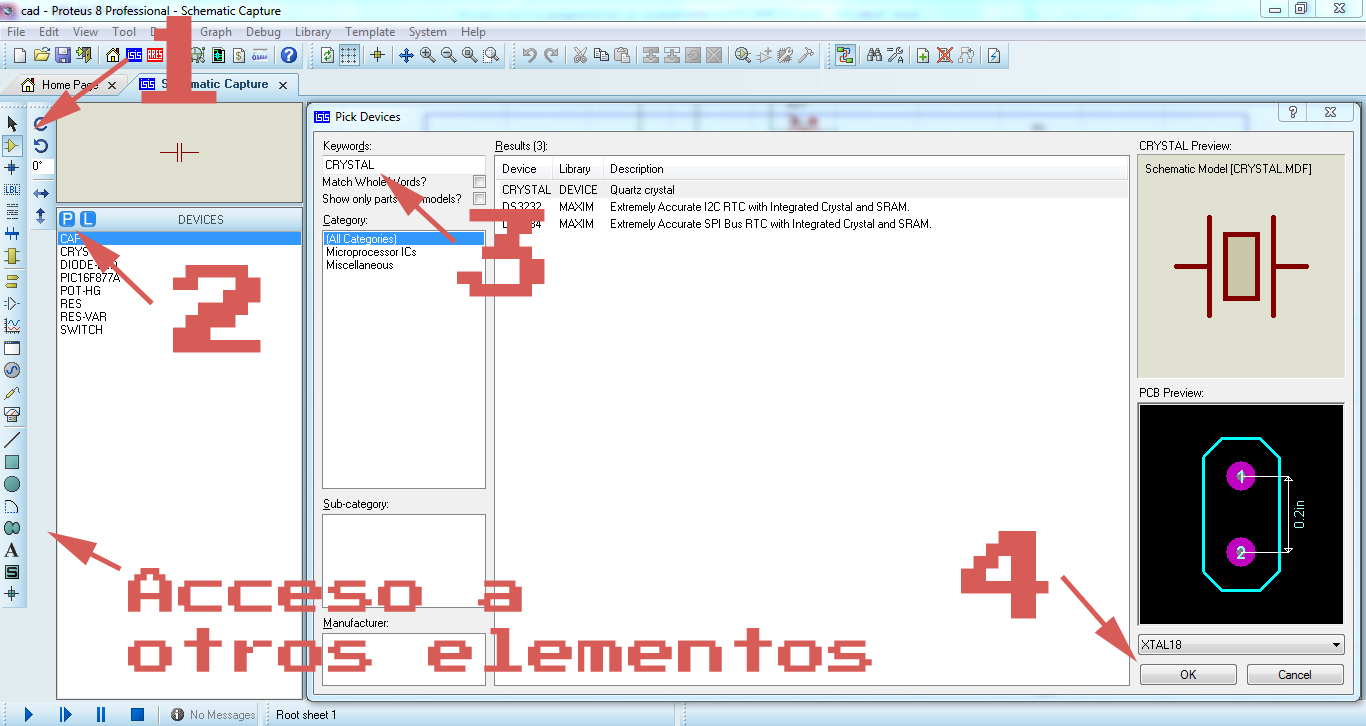The width and height of the screenshot is (1366, 726).
Task: Close the Schematic Capture tab
Action: [x=283, y=86]
